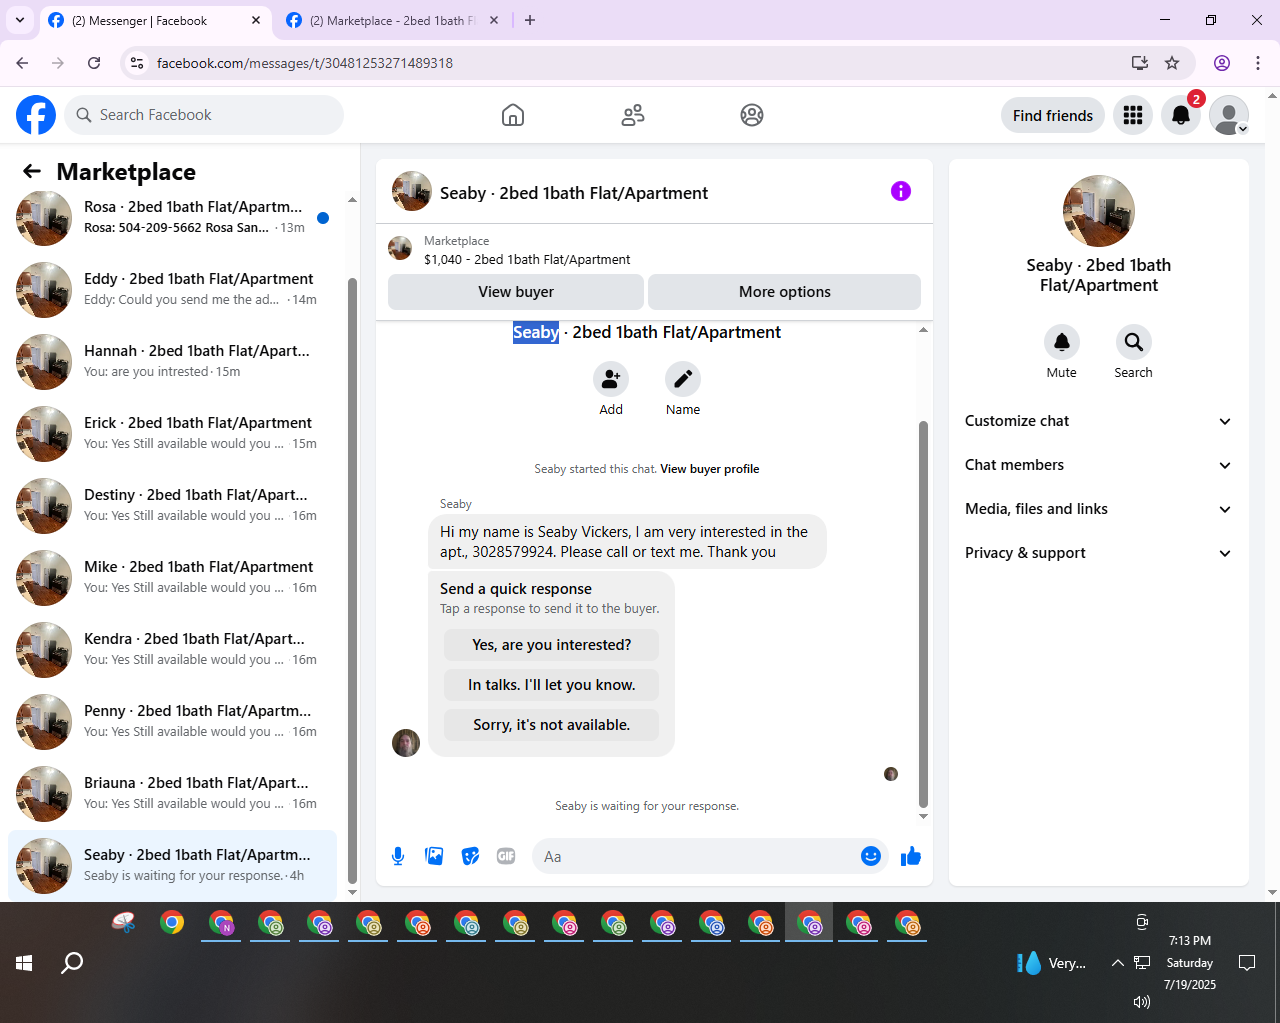Go back from Marketplace chats
The width and height of the screenshot is (1280, 1023).
coord(32,171)
